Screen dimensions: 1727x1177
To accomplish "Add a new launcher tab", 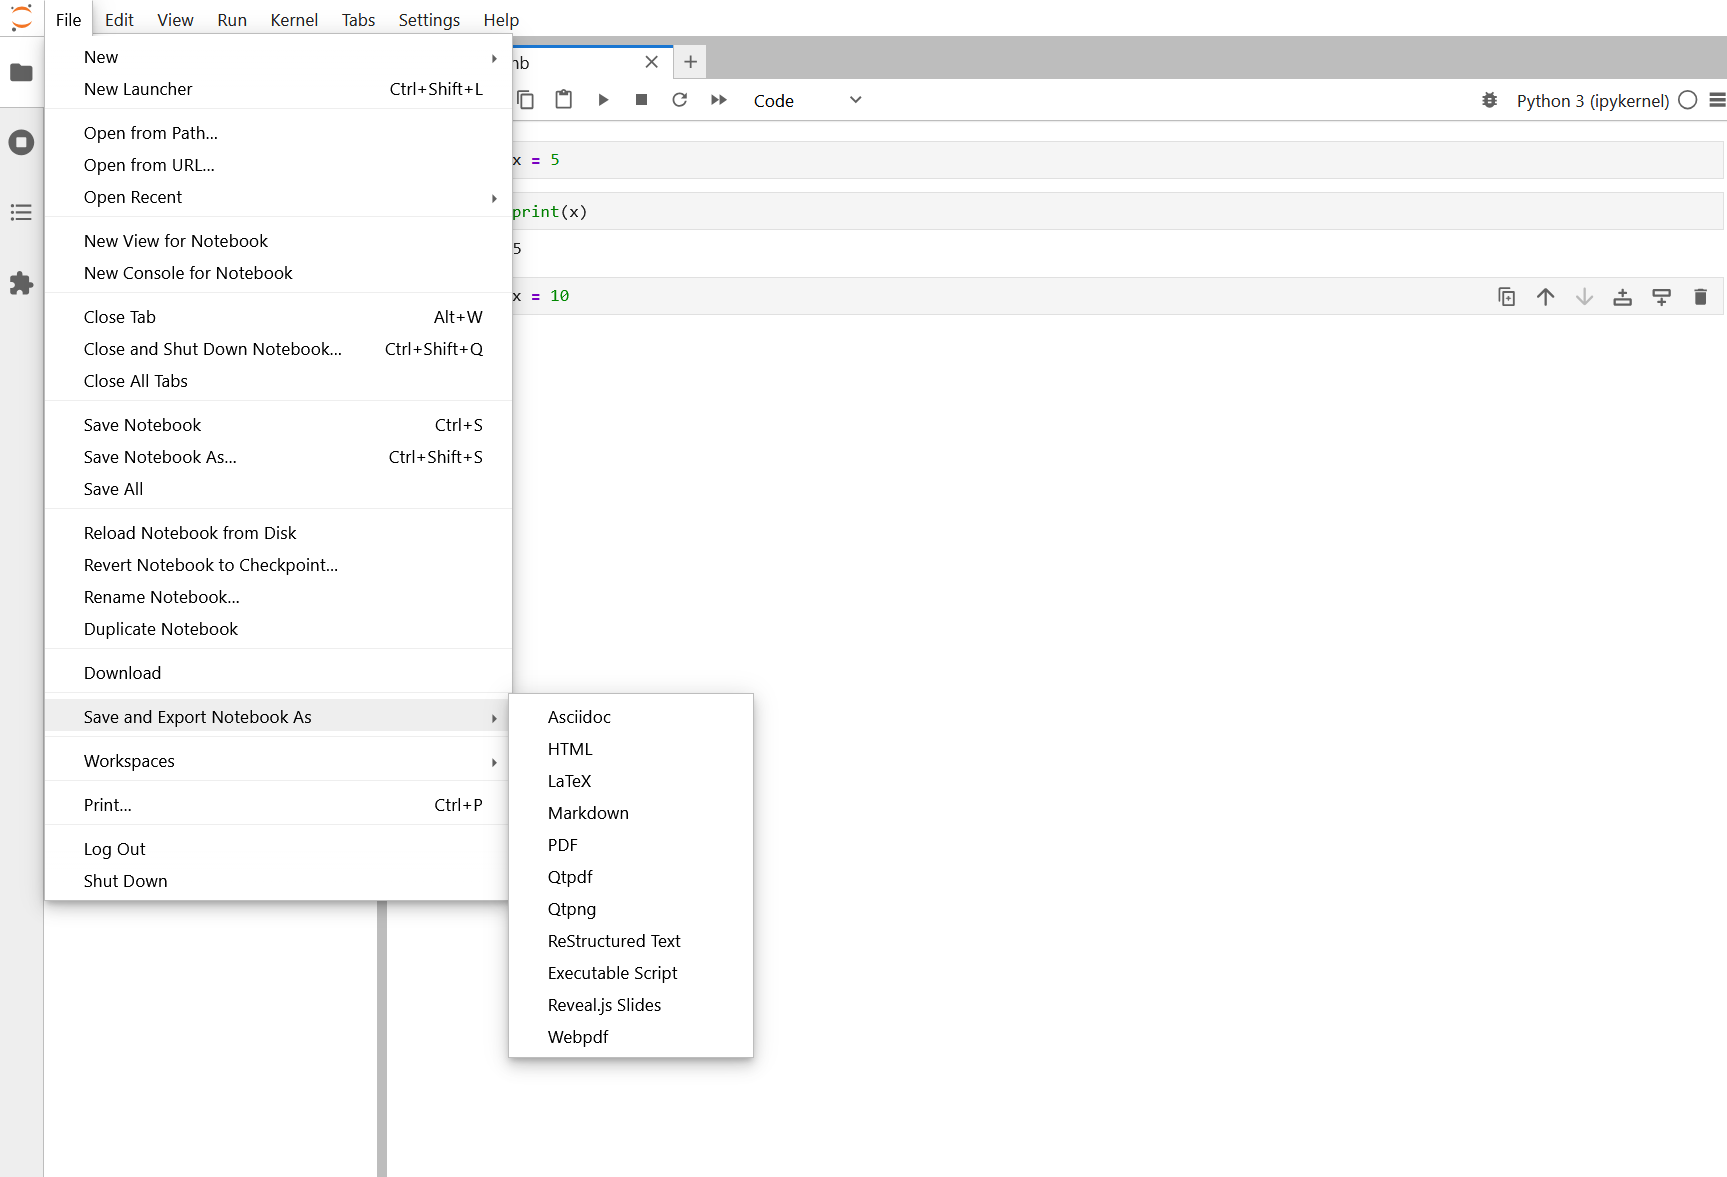I will click(690, 62).
